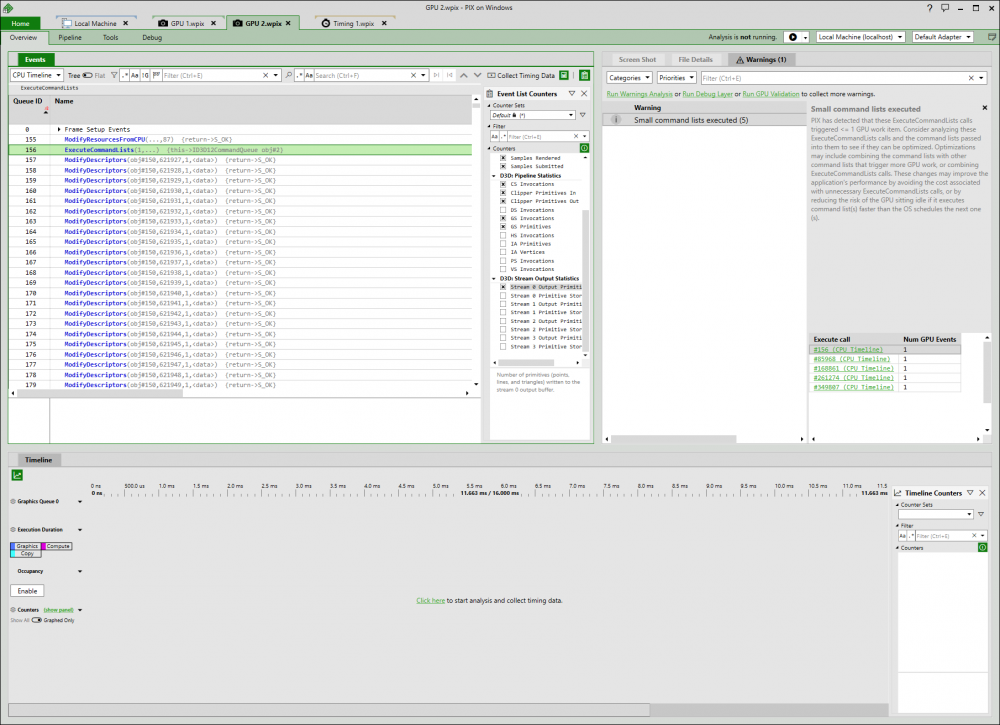Click the search magnifier icon
Image resolution: width=1000 pixels, height=725 pixels.
click(287, 75)
